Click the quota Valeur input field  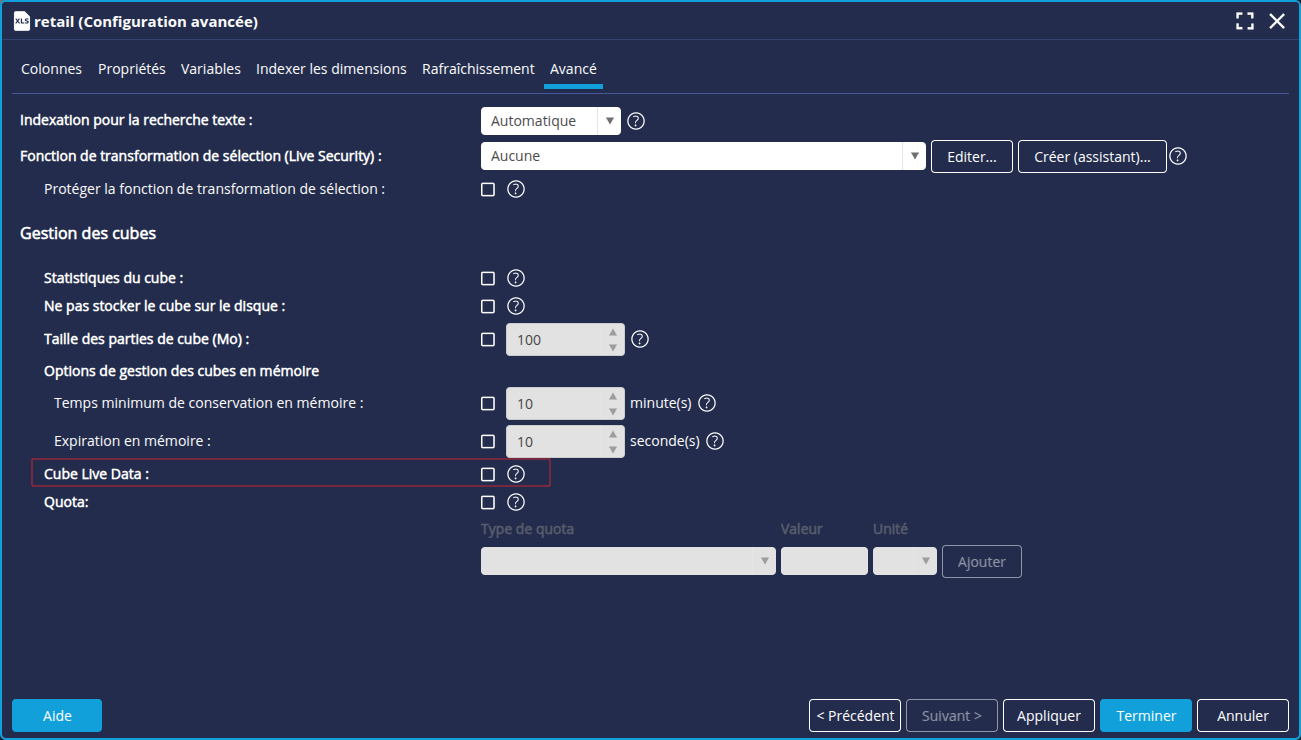[x=824, y=561]
